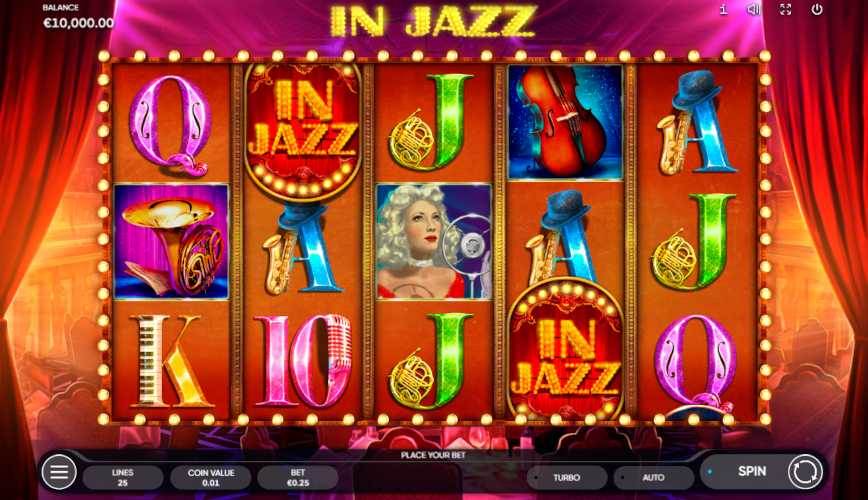Hit the SPIN button
Viewport: 868px width, 500px height.
[x=752, y=471]
